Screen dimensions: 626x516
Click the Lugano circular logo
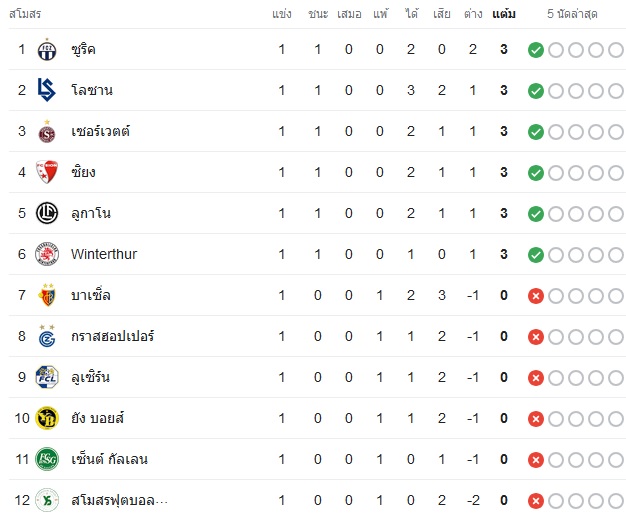[47, 213]
